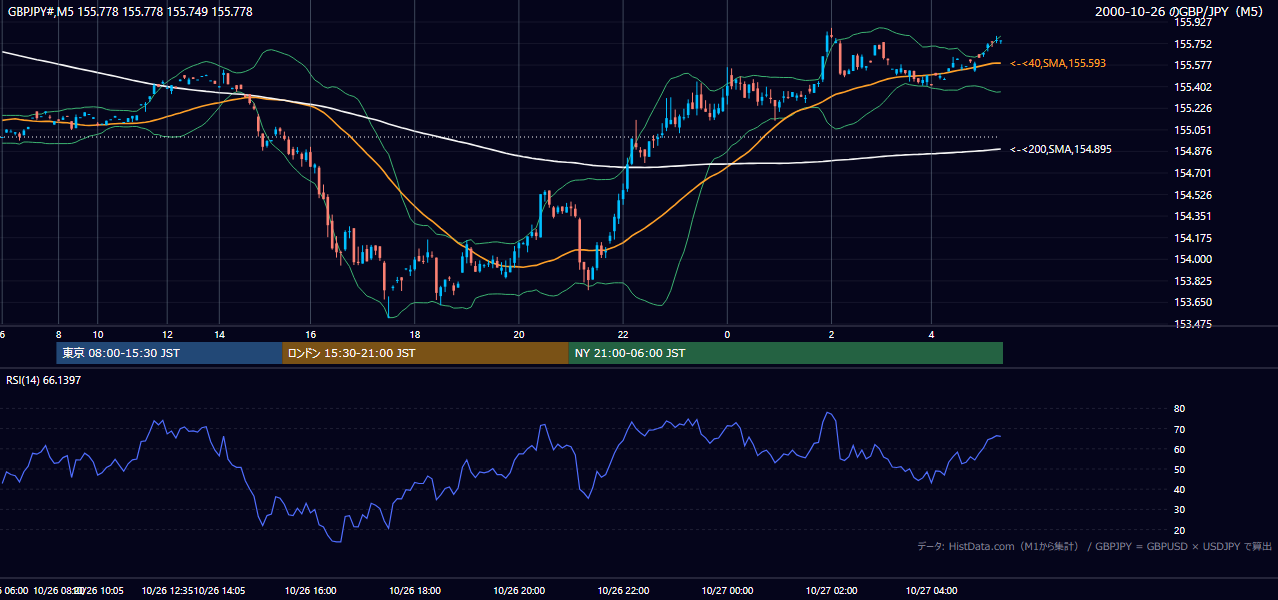Image resolution: width=1278 pixels, height=600 pixels.
Task: Click price axis value 154.000
Action: pos(1193,259)
